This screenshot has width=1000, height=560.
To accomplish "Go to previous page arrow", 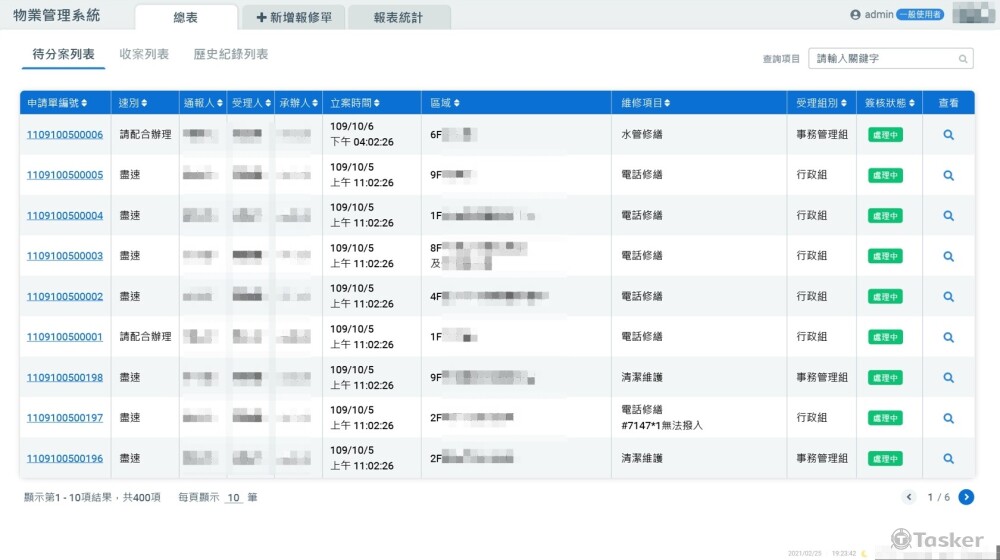I will (x=909, y=497).
